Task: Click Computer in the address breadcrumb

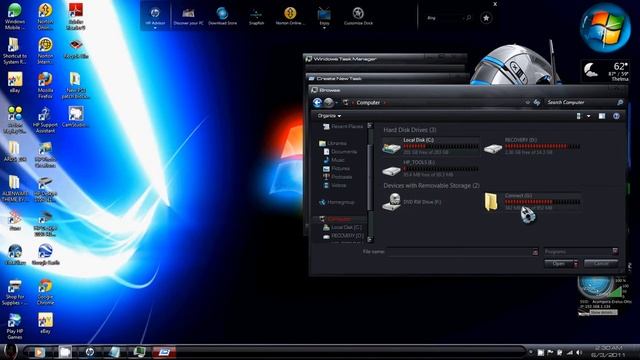Action: click(368, 102)
